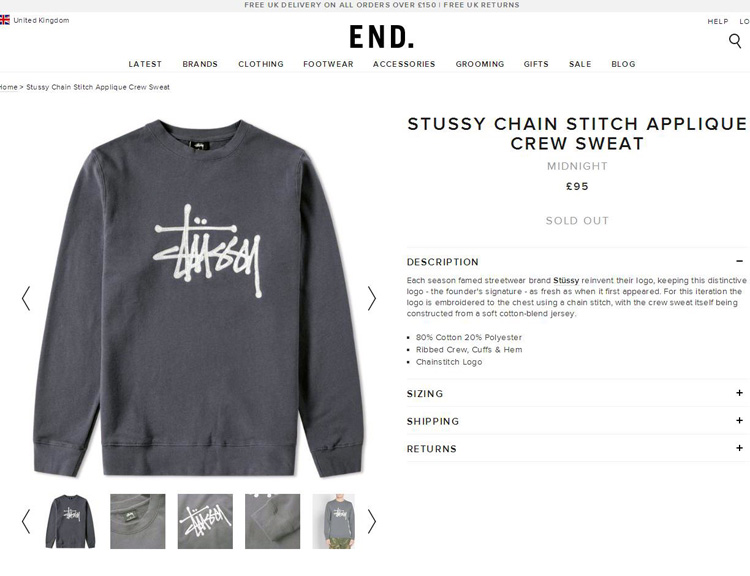Go to the Sale menu item
750x576 pixels.
tap(580, 64)
